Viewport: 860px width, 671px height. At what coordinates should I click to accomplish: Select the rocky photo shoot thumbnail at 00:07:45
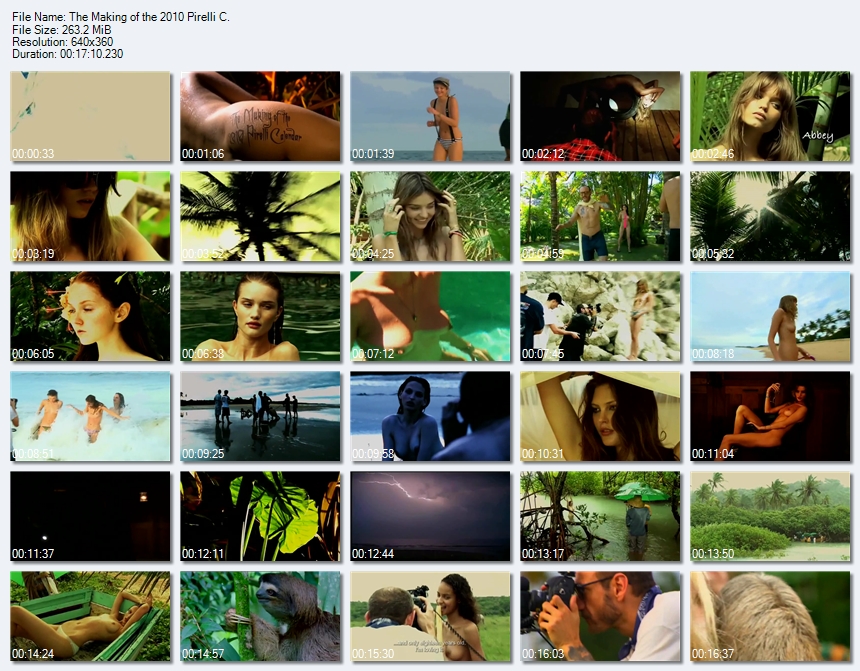click(x=600, y=316)
